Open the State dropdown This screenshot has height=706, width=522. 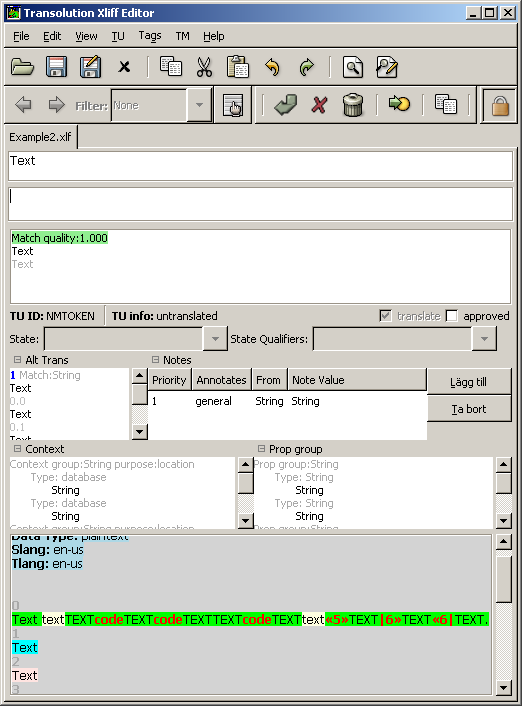tap(215, 339)
